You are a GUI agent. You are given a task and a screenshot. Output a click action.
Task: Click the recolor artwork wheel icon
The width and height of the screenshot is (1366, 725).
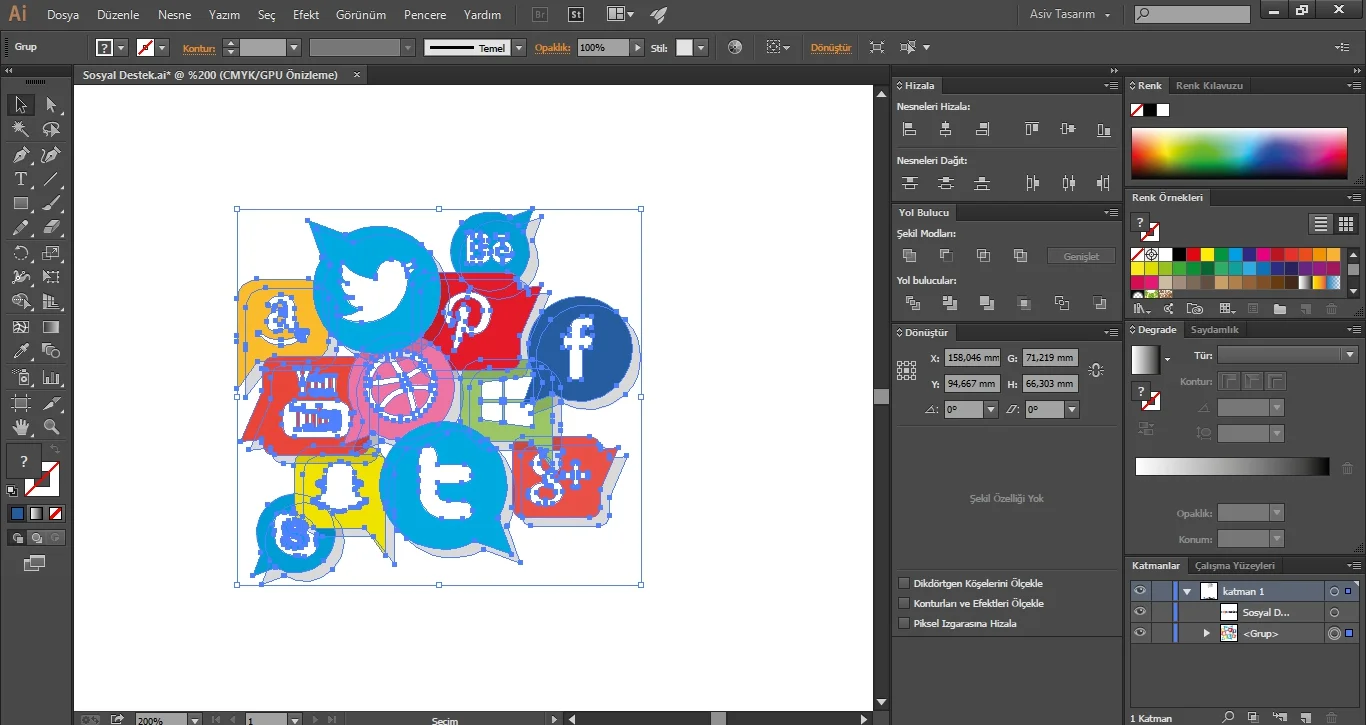pos(735,47)
